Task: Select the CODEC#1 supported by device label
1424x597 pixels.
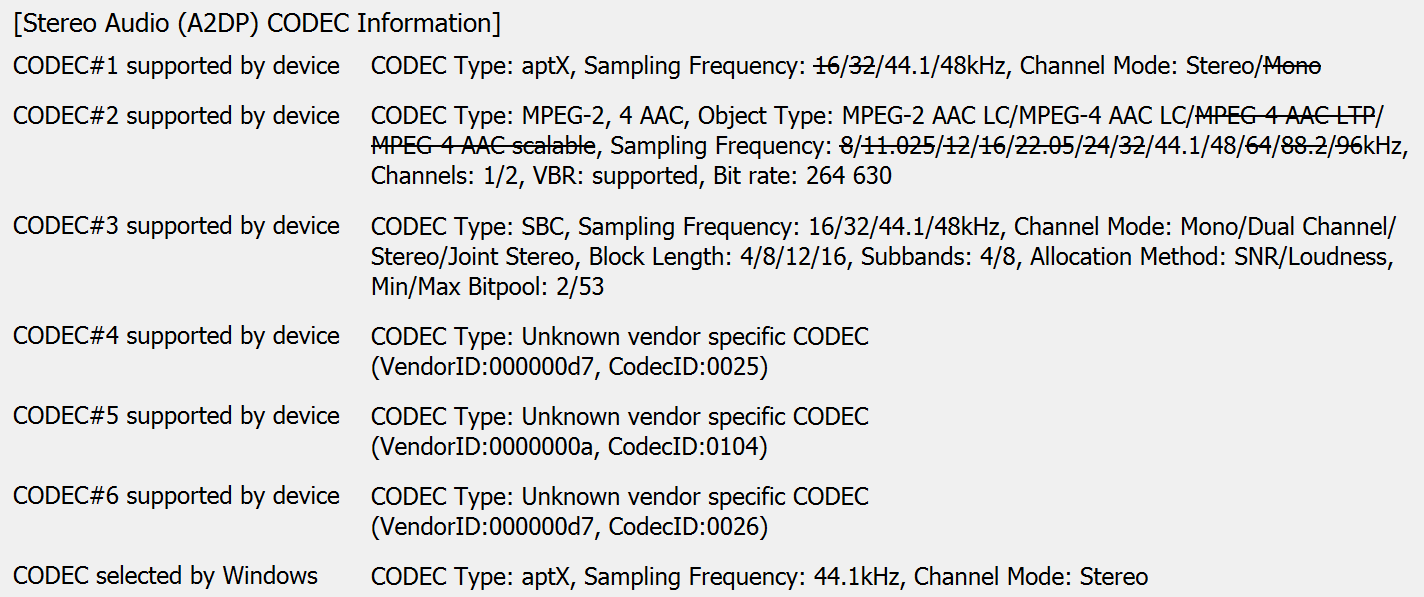Action: 176,66
